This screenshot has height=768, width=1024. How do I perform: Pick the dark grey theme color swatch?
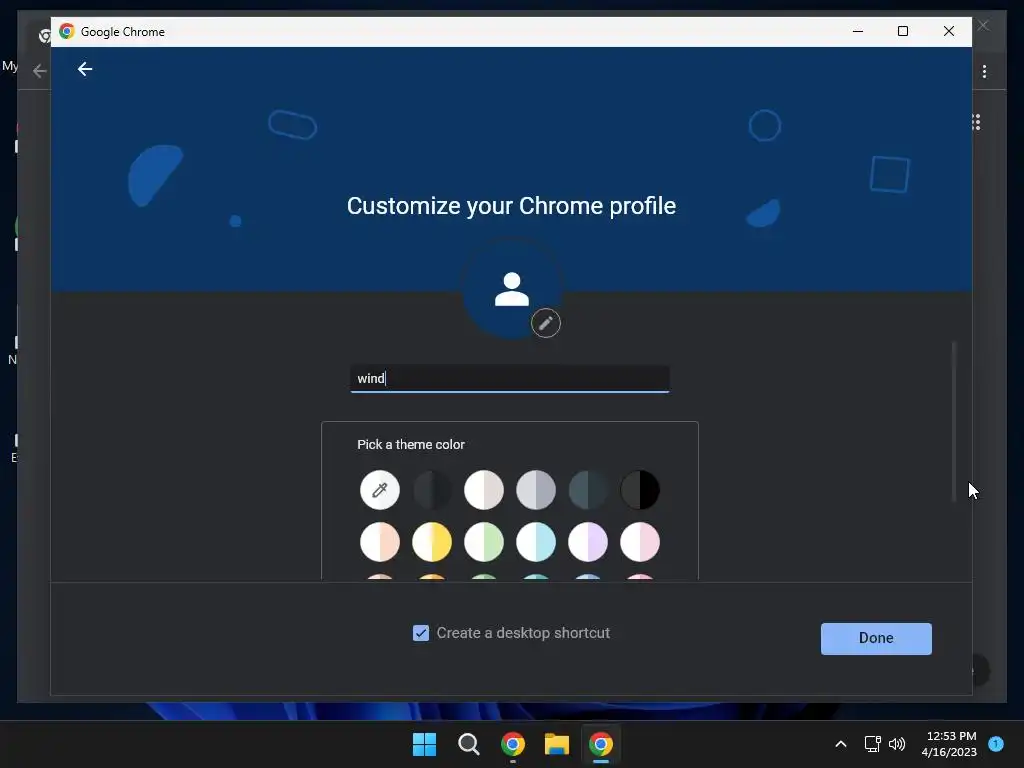(x=432, y=490)
